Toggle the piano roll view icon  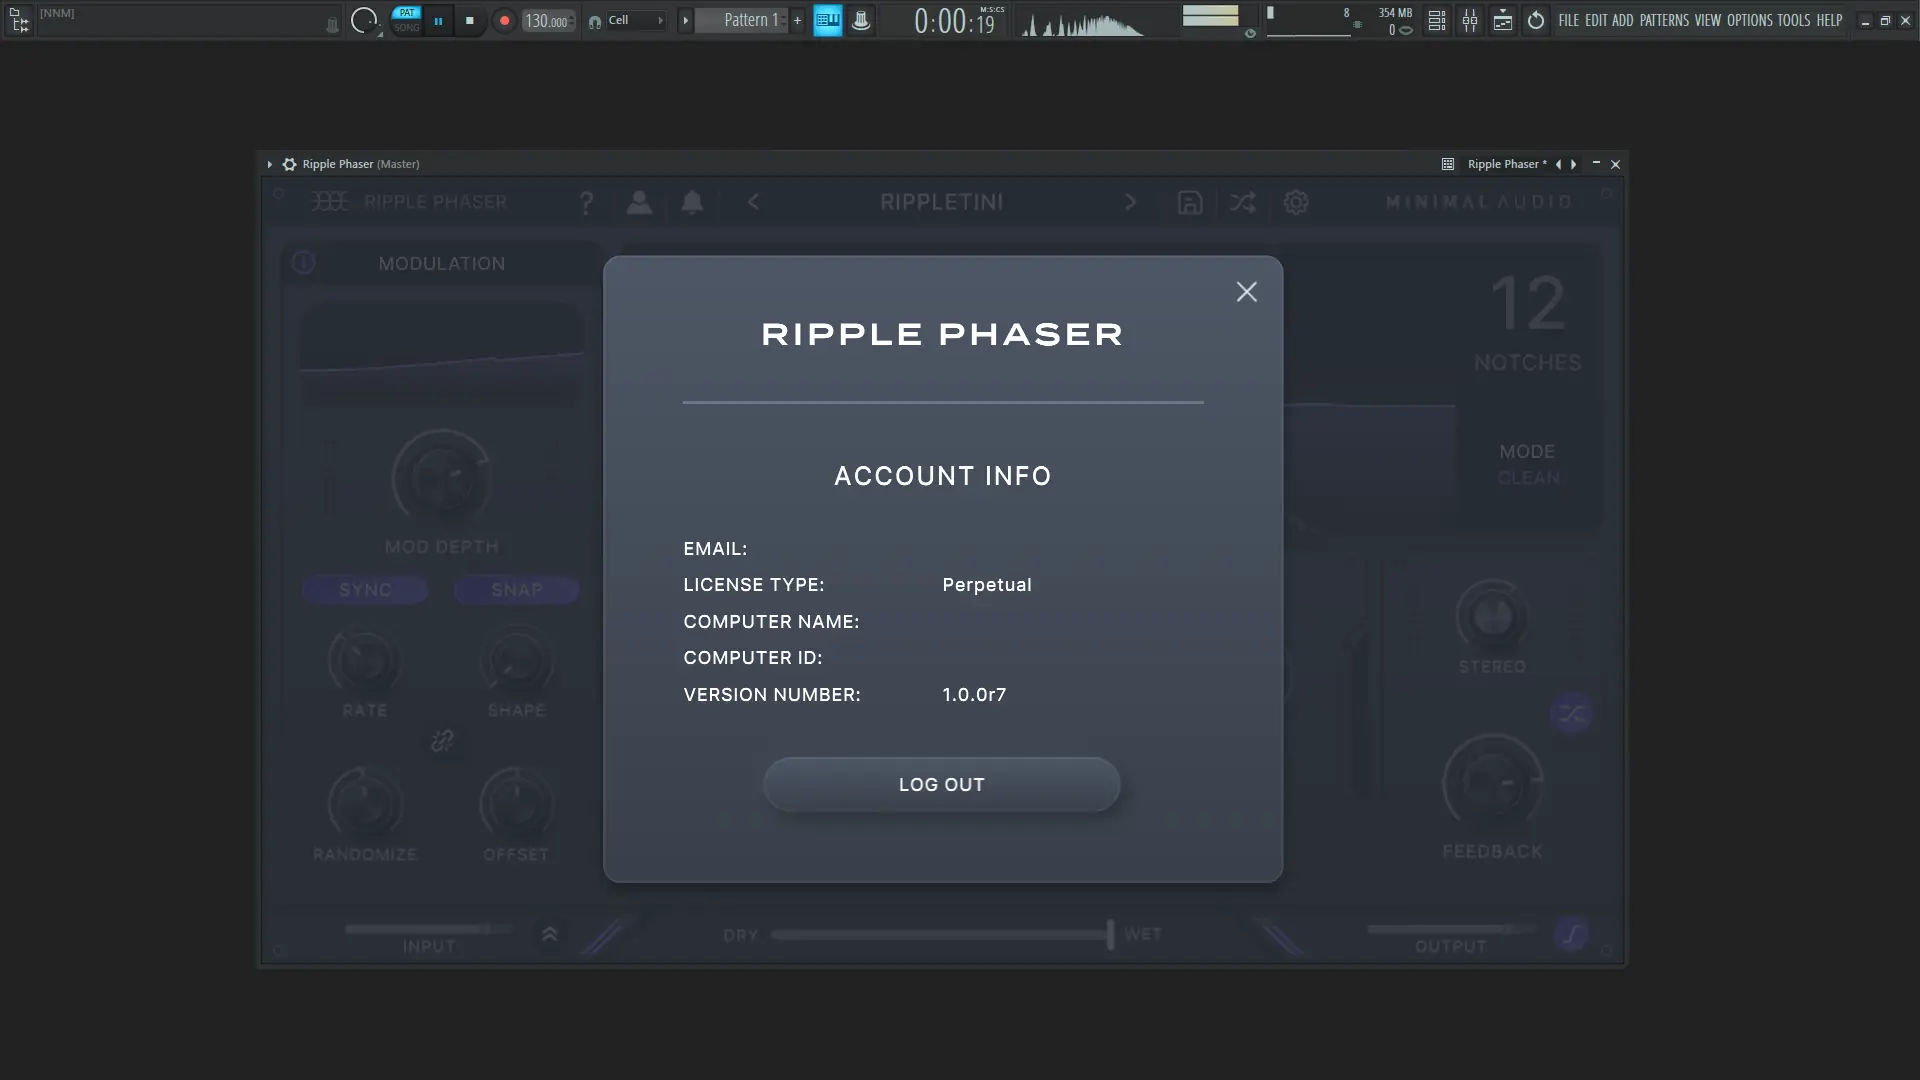tap(827, 20)
